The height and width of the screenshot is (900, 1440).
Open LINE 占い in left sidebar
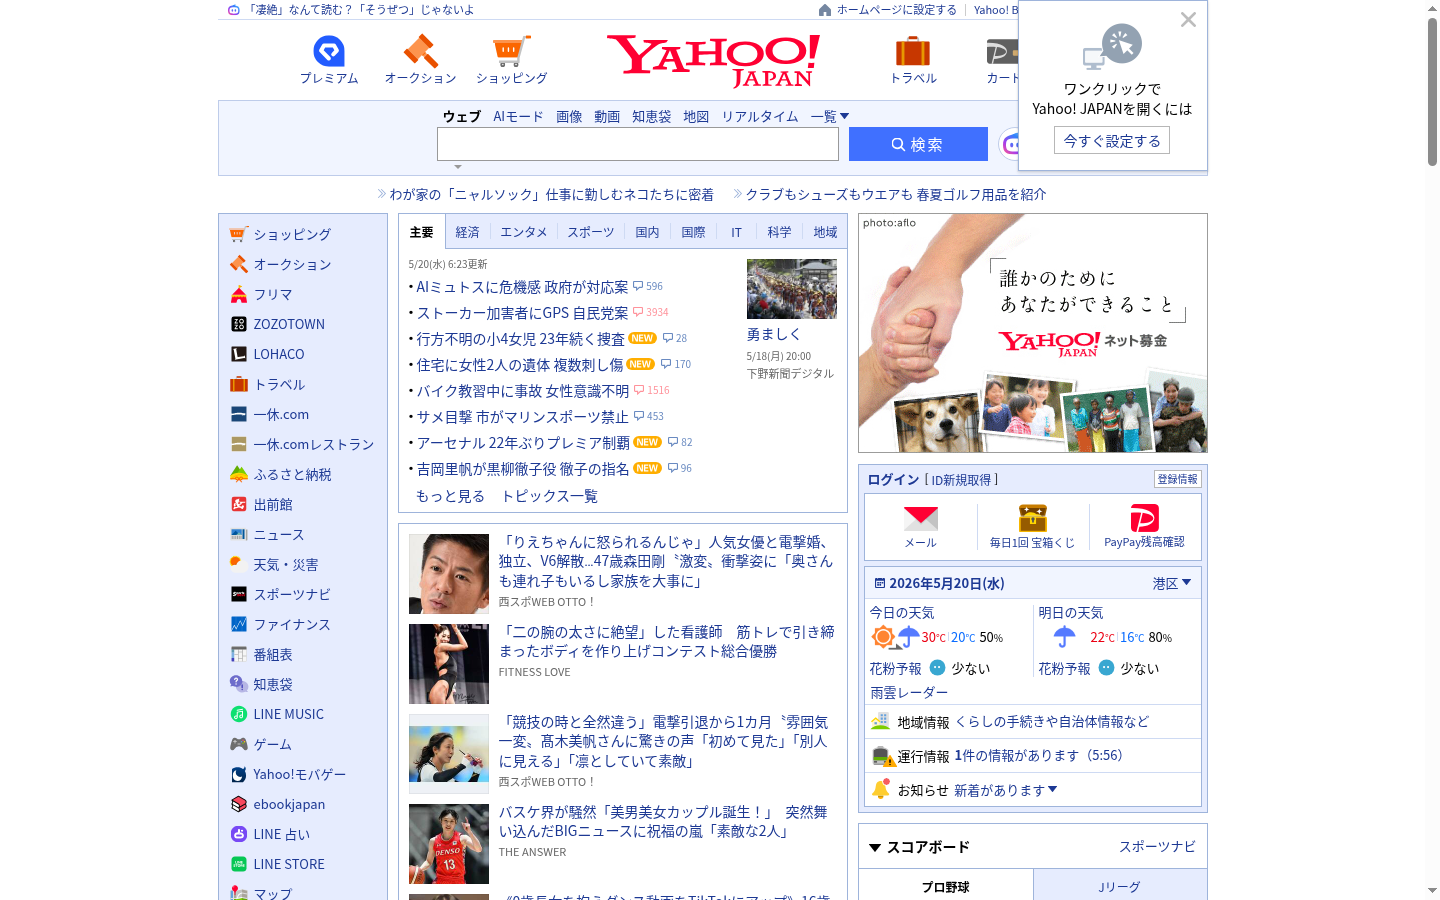(282, 834)
